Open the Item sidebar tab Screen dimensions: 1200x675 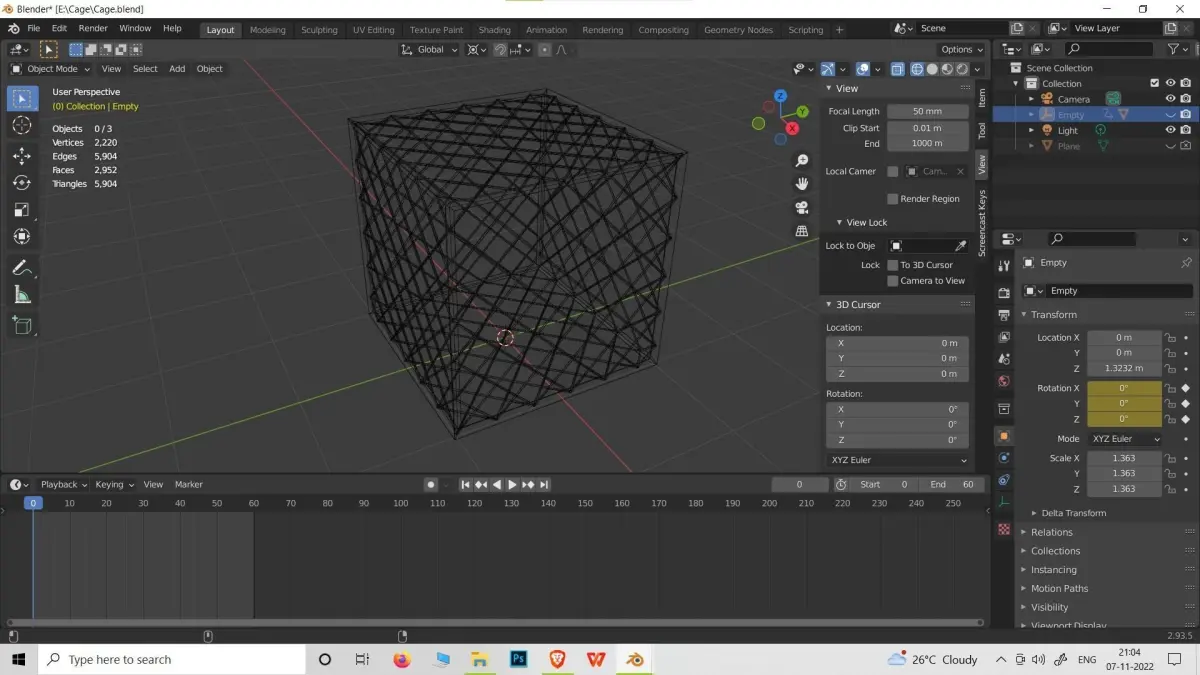(x=982, y=97)
